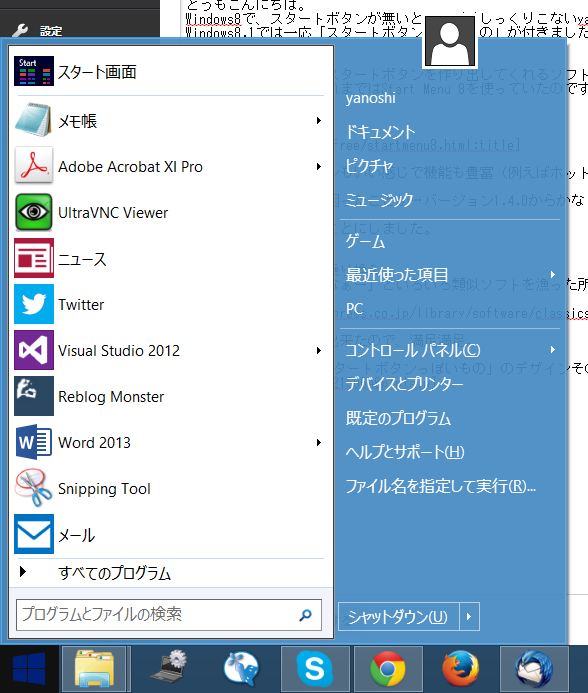Launch メモ帳 notepad icon
This screenshot has width=588, height=693.
pyautogui.click(x=34, y=120)
